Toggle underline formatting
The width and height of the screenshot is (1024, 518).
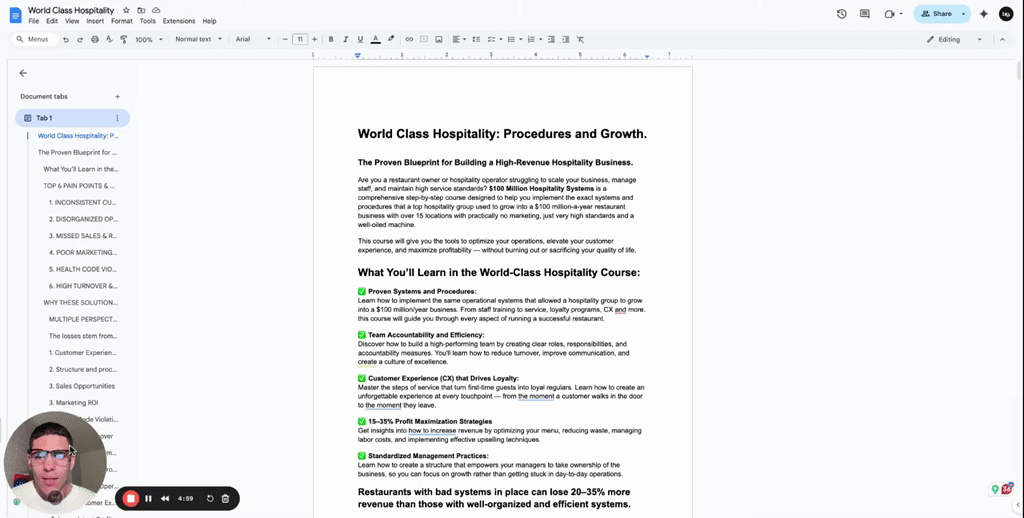coord(360,39)
